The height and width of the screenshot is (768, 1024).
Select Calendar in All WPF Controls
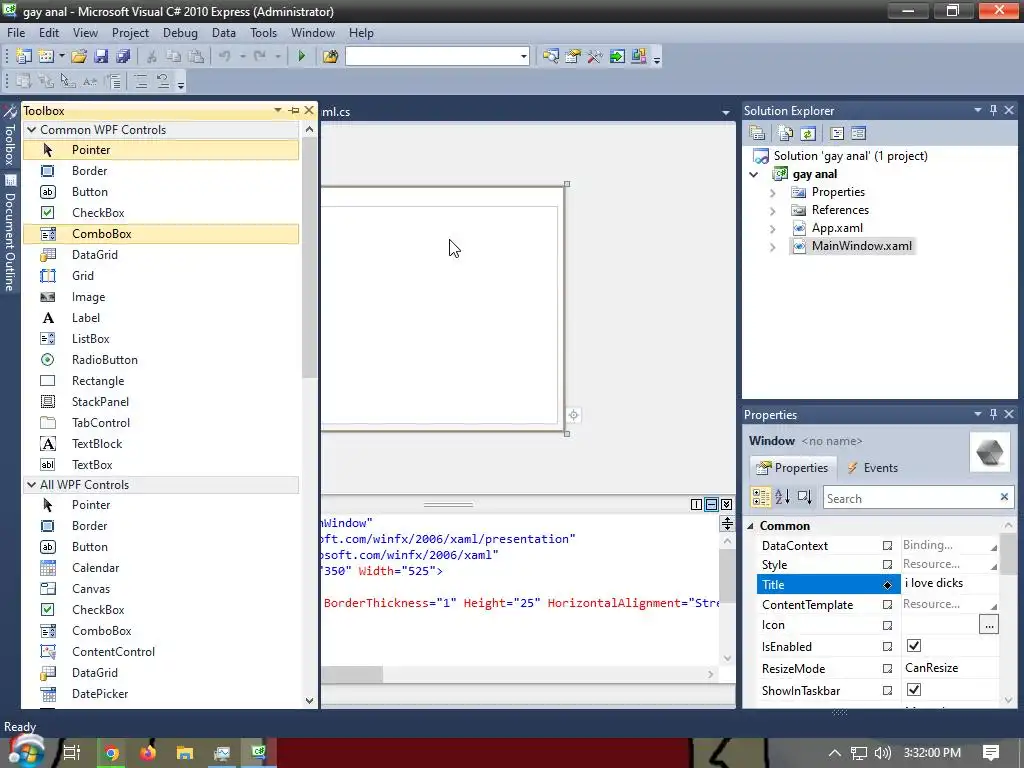161,568
